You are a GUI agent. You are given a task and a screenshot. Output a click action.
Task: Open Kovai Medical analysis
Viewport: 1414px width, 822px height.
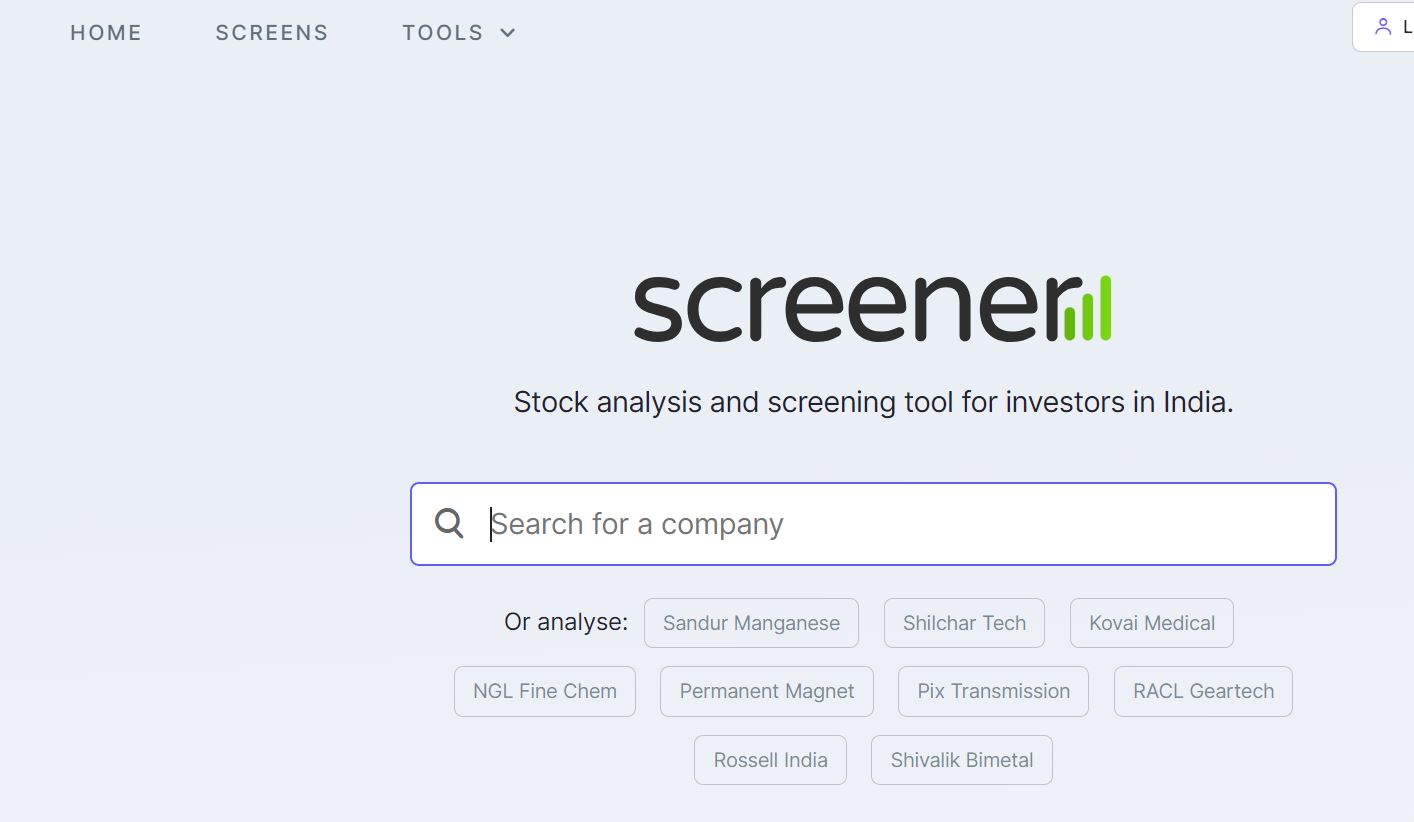click(x=1152, y=623)
